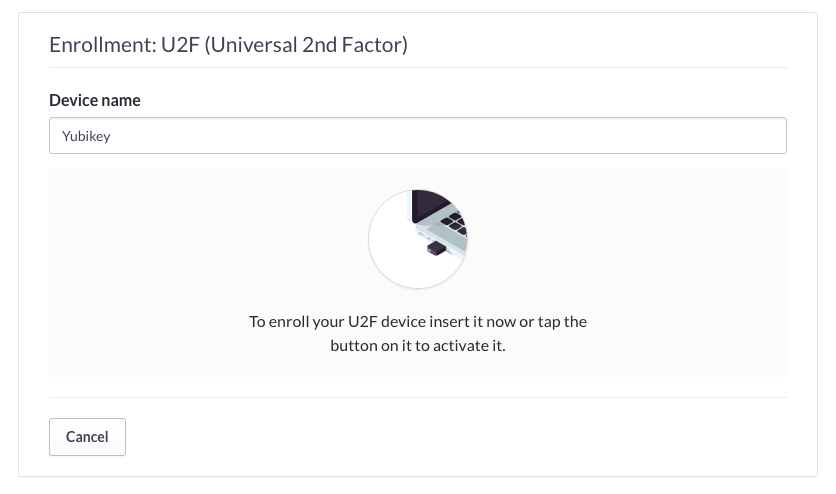The height and width of the screenshot is (494, 836).
Task: Click the blank footer area beside Cancel
Action: (x=450, y=437)
